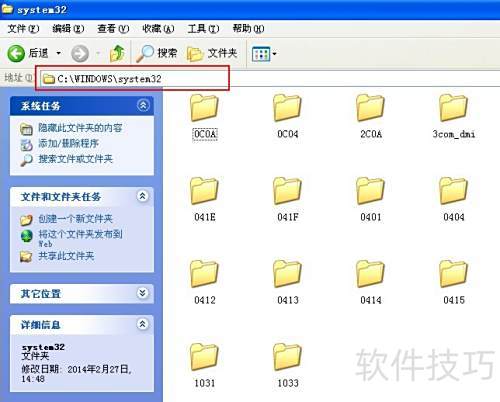This screenshot has height=402, width=500.
Task: Open the Views dropdown arrow
Action: tap(275, 54)
